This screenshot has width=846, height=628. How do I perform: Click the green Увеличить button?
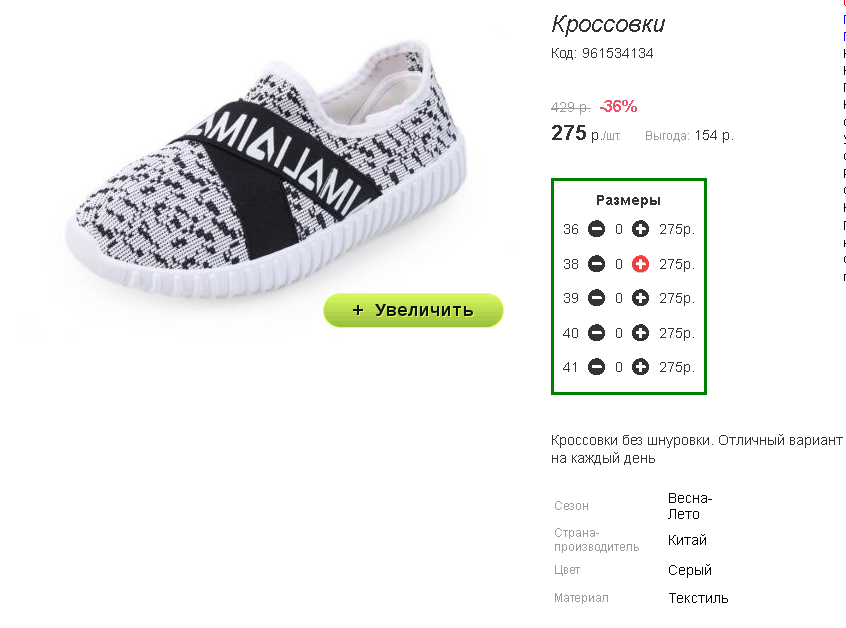413,310
